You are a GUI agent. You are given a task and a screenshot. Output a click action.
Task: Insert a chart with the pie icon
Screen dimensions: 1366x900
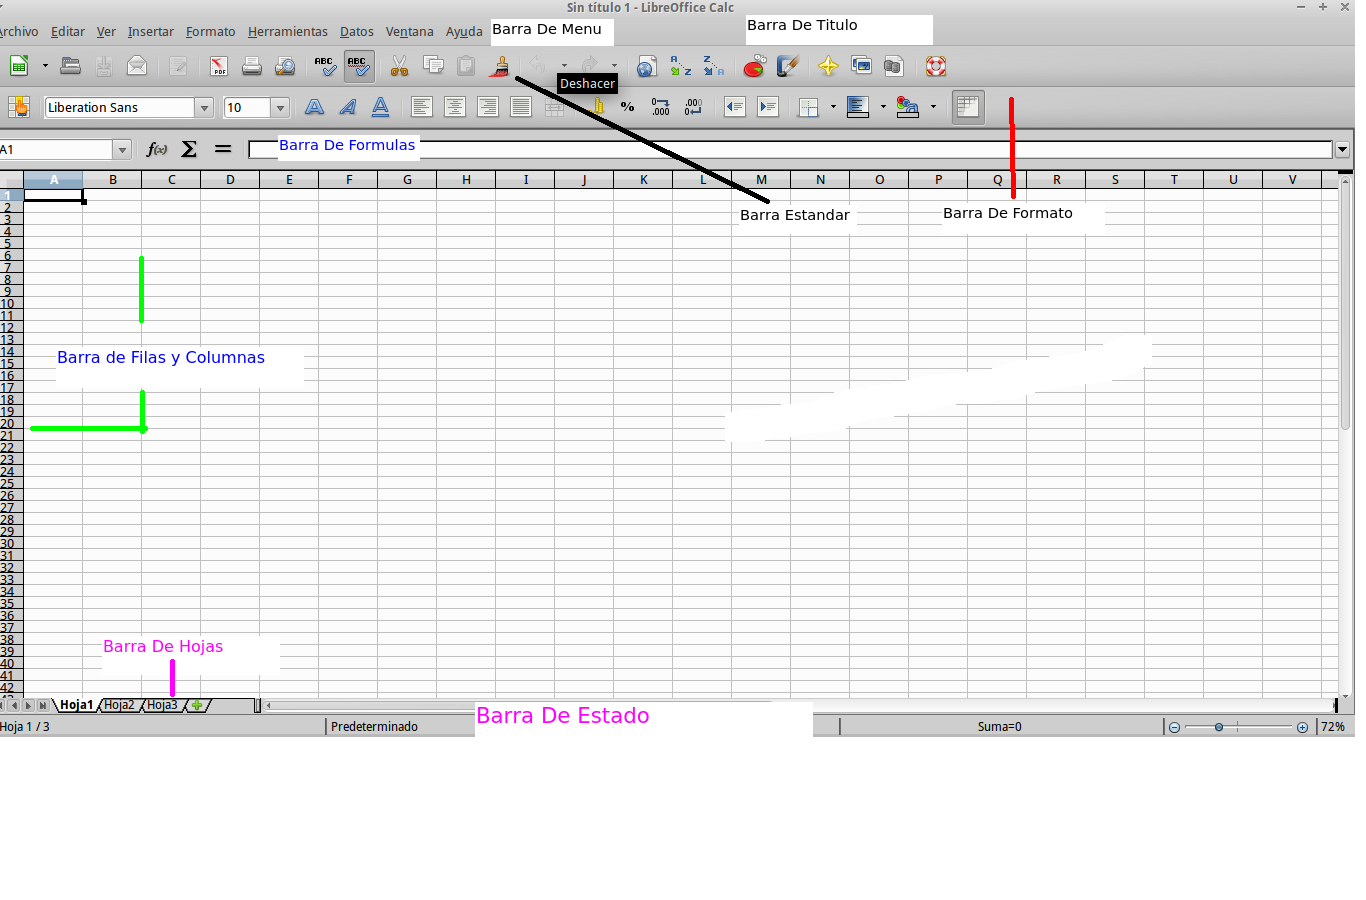pos(754,66)
